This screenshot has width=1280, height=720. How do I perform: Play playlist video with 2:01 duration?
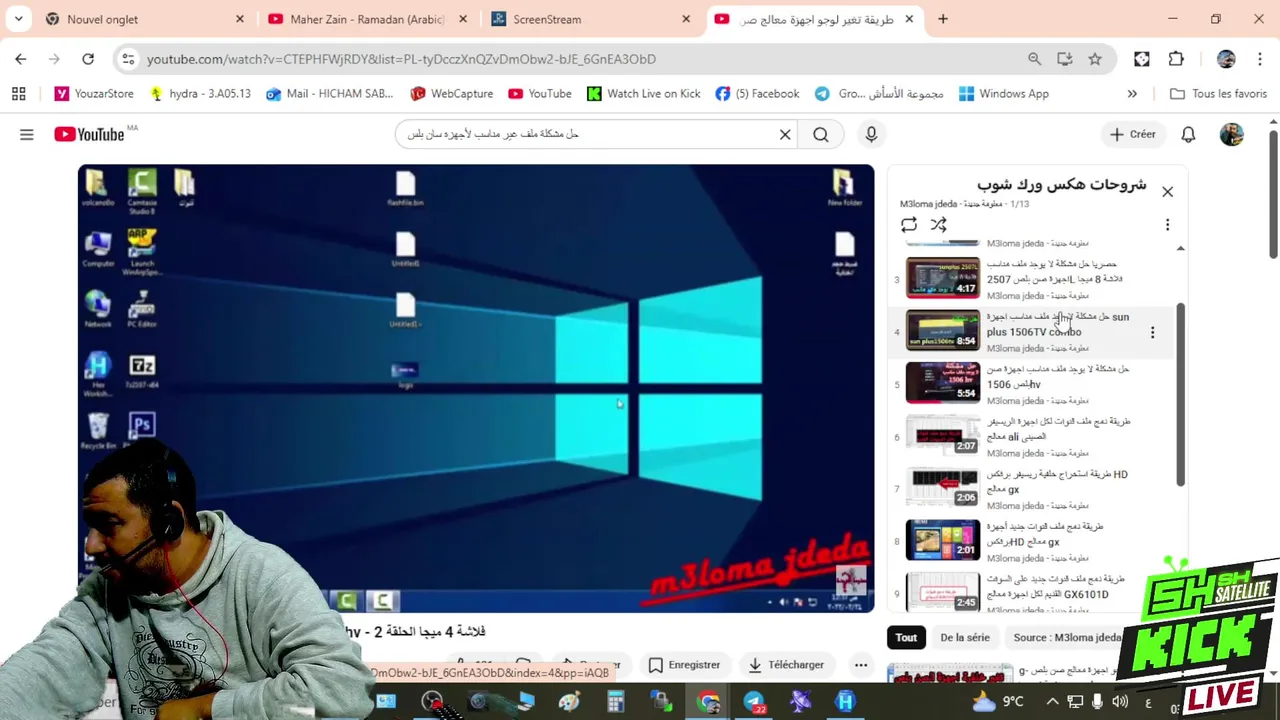point(942,540)
